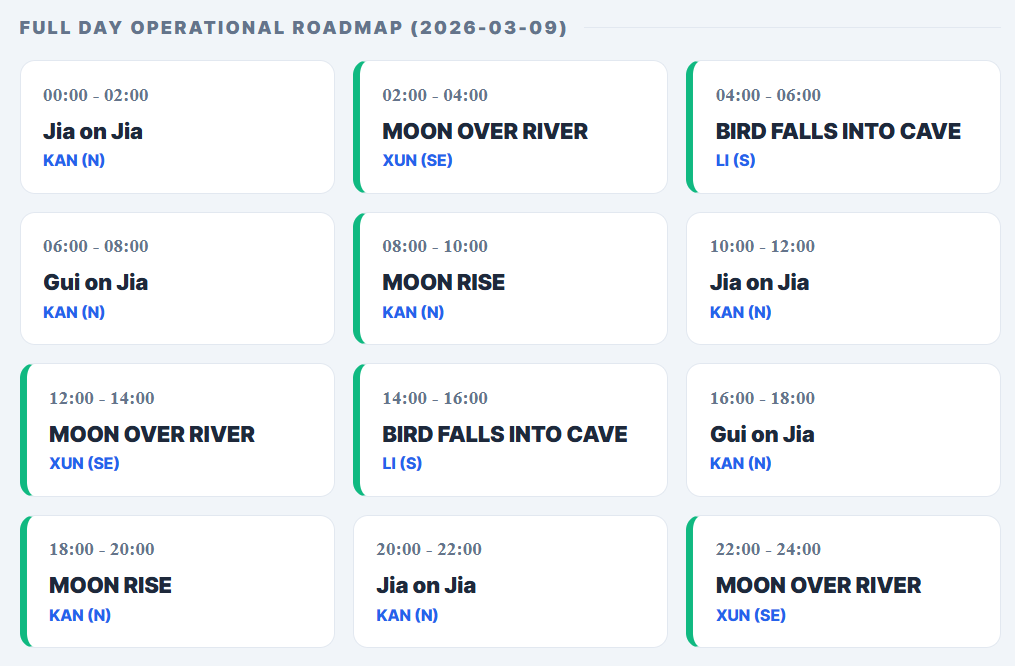Viewport: 1015px width, 666px height.
Task: Click KAN (N) direction under 10:00 - 12:00
Action: (x=740, y=312)
